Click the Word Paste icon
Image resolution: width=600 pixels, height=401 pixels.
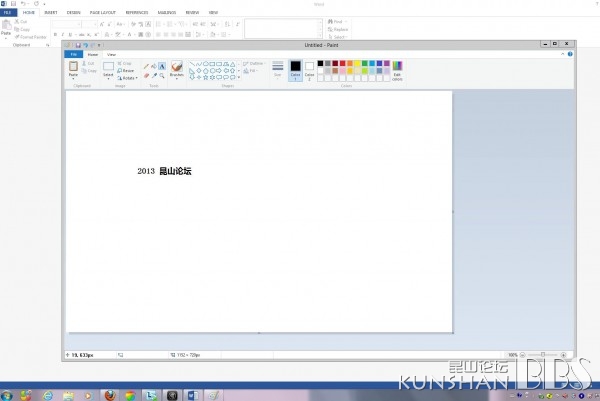pos(6,25)
